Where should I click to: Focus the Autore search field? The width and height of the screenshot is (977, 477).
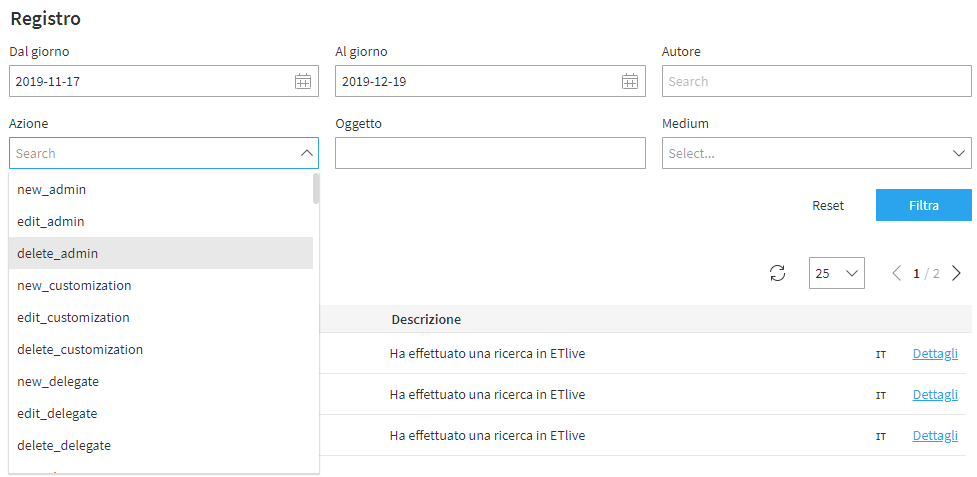[816, 82]
